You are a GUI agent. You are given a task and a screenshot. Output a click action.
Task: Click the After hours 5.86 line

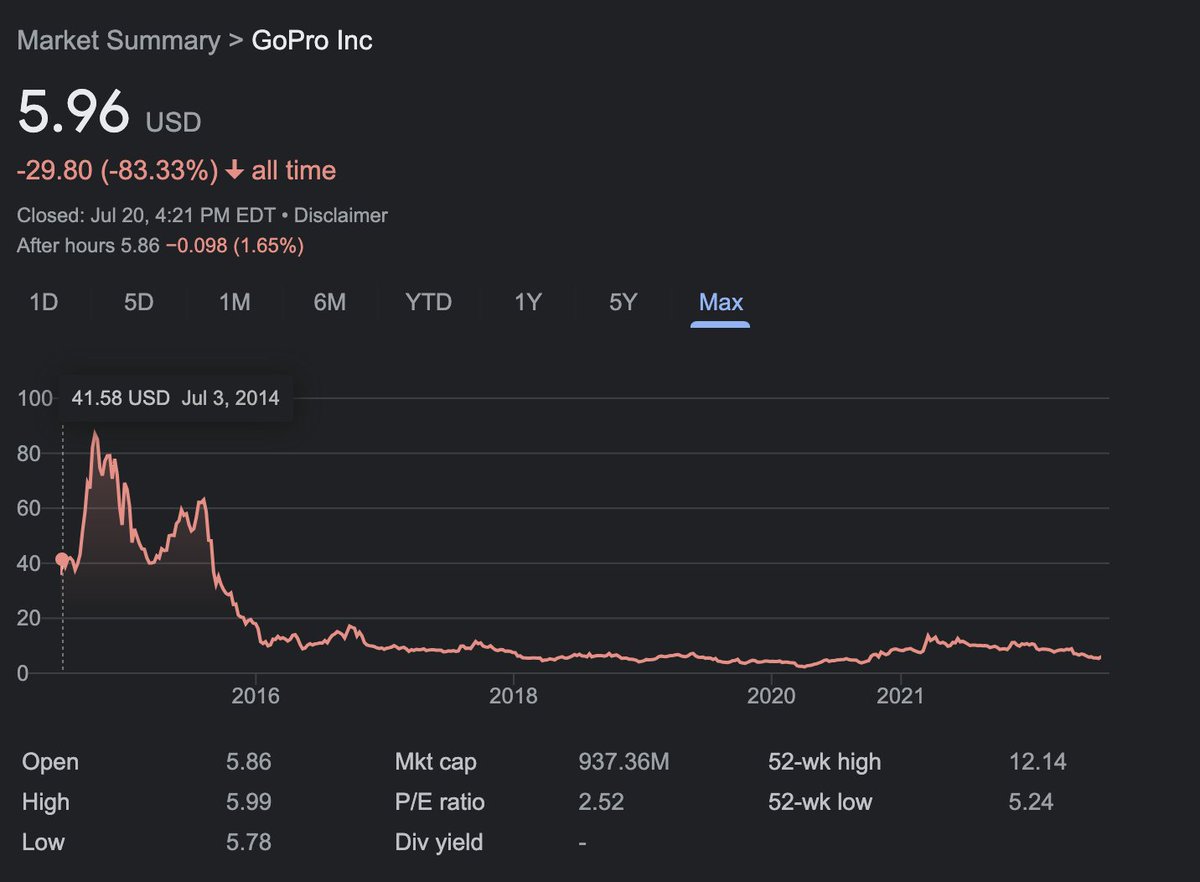coord(160,245)
